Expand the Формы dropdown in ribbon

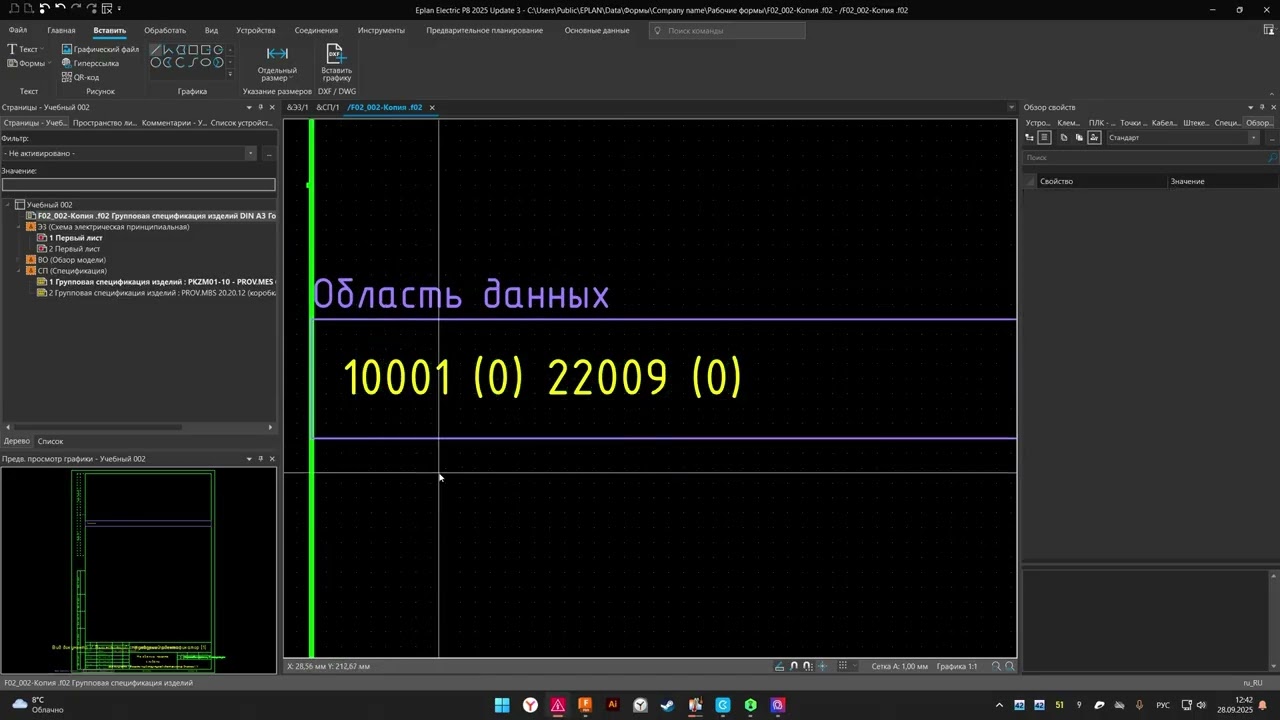(x=50, y=63)
